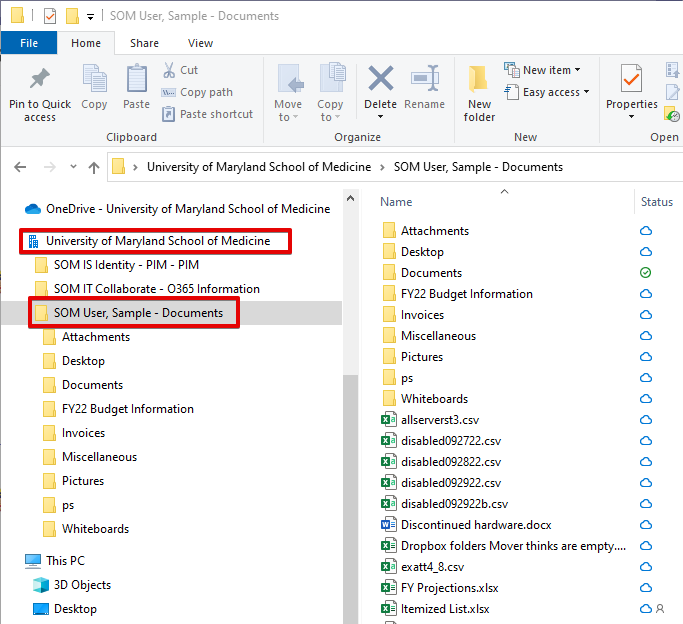Click the Rename icon in Organize
Screen dimensions: 683x624
425,80
